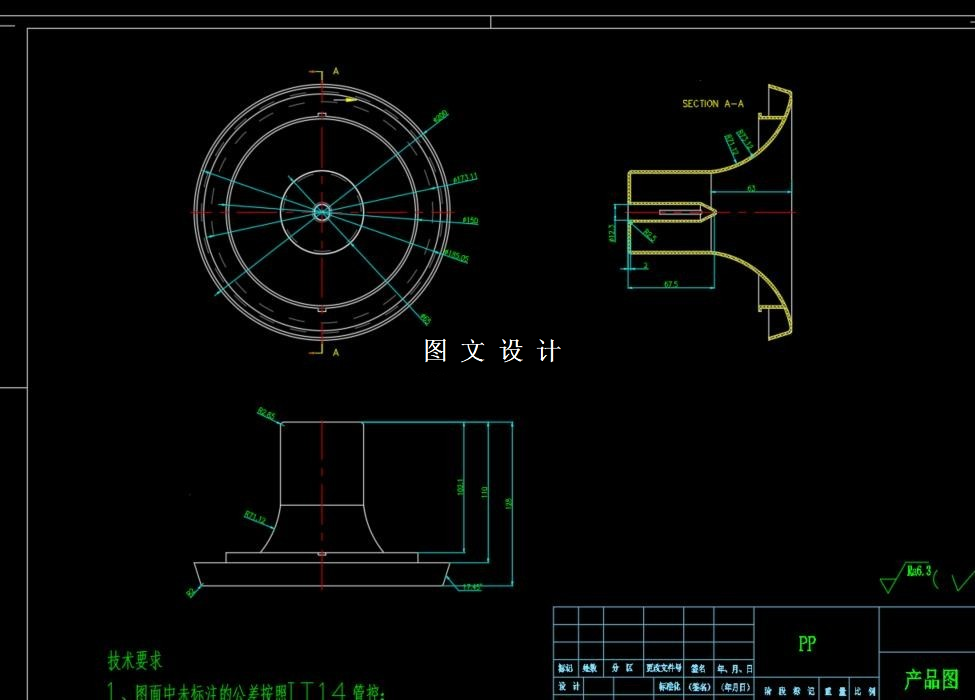
Task: Click the upper 'A' section line marker
Action: (336, 71)
